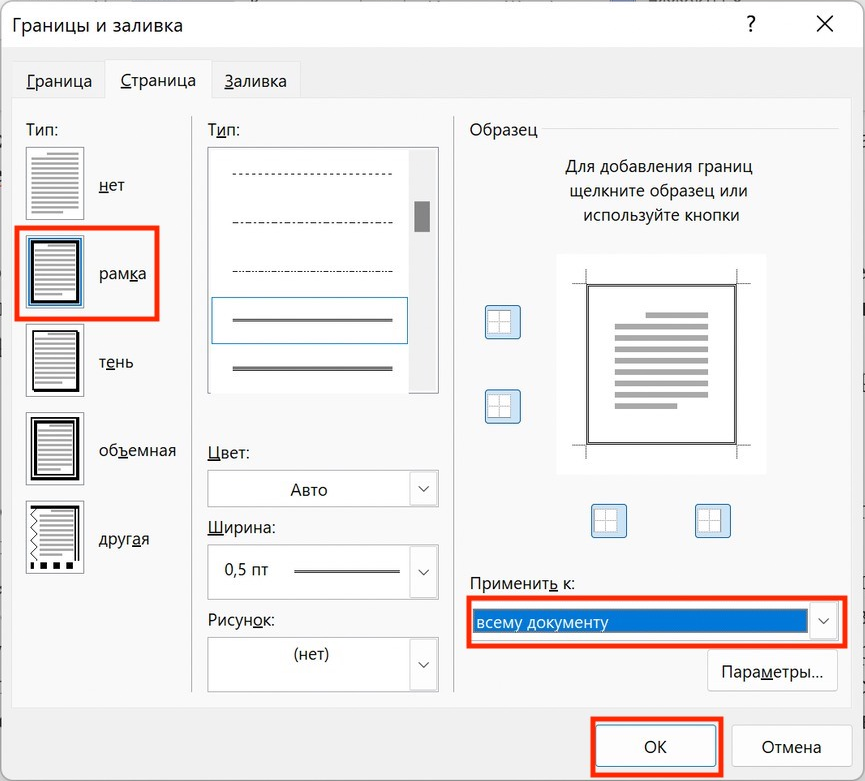Toggle the left border button below preview

coord(608,521)
